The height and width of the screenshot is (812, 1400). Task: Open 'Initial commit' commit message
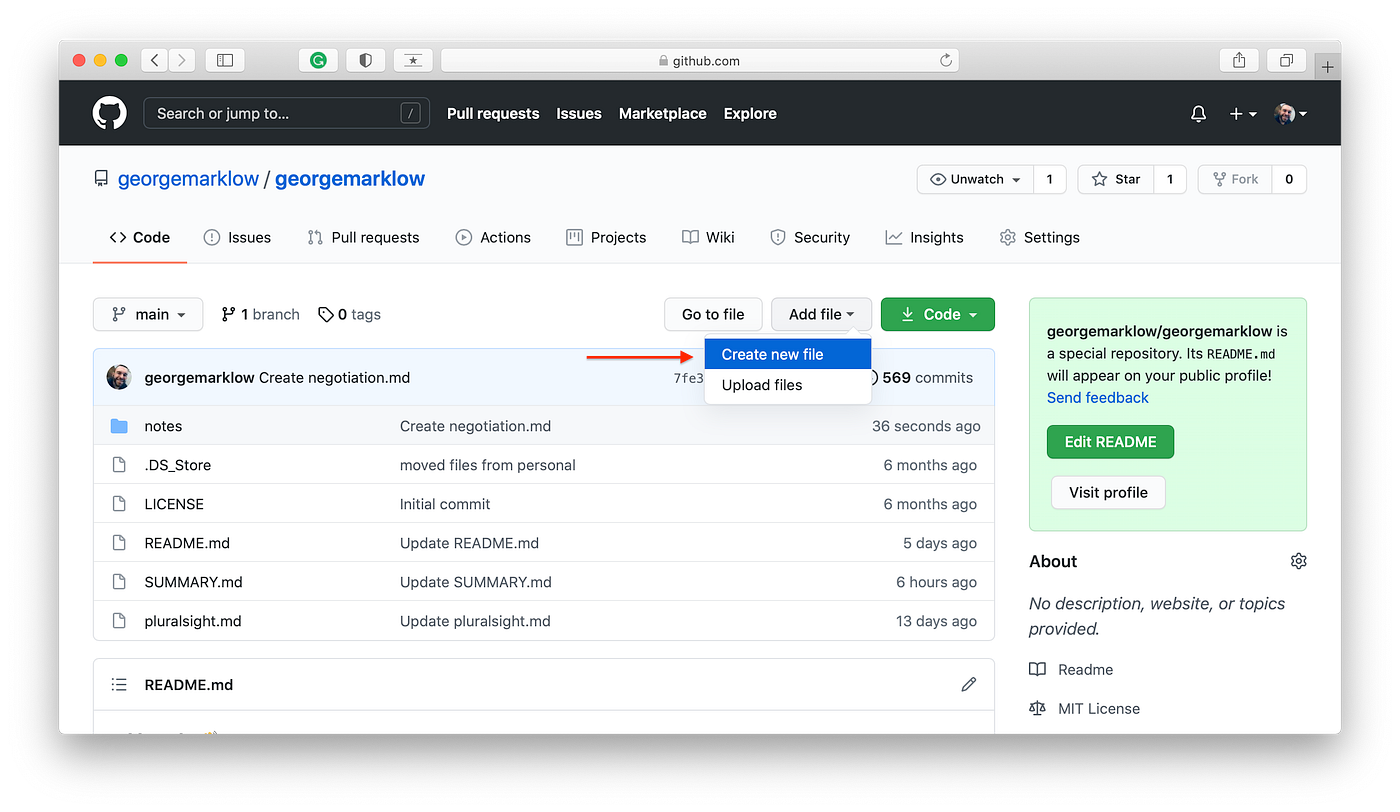tap(445, 504)
